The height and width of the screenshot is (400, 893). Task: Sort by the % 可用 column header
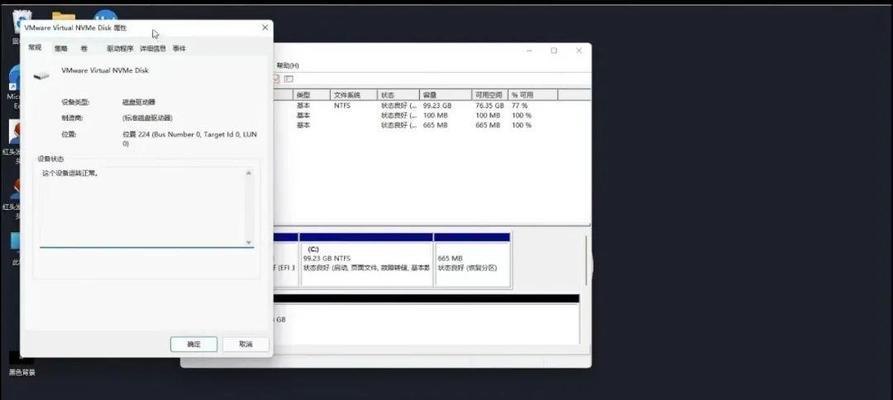point(533,95)
